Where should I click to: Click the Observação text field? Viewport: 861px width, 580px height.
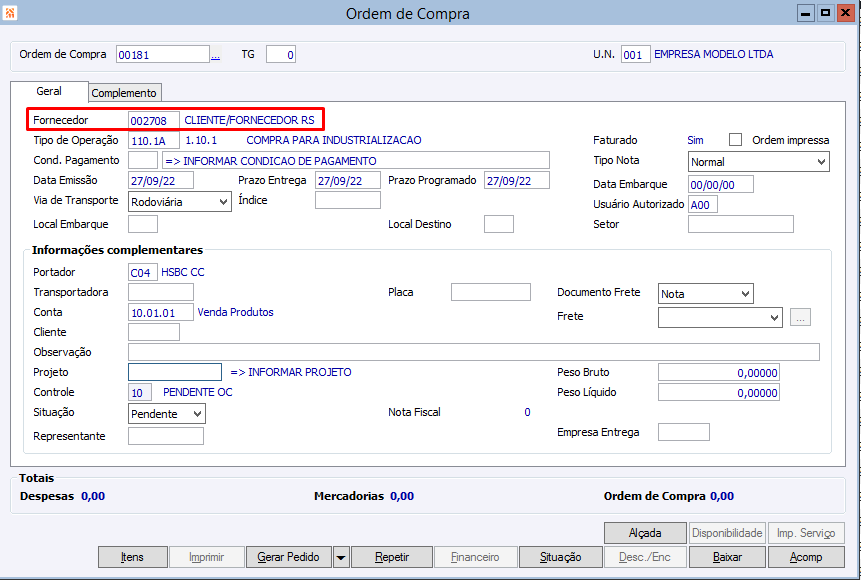click(x=474, y=352)
